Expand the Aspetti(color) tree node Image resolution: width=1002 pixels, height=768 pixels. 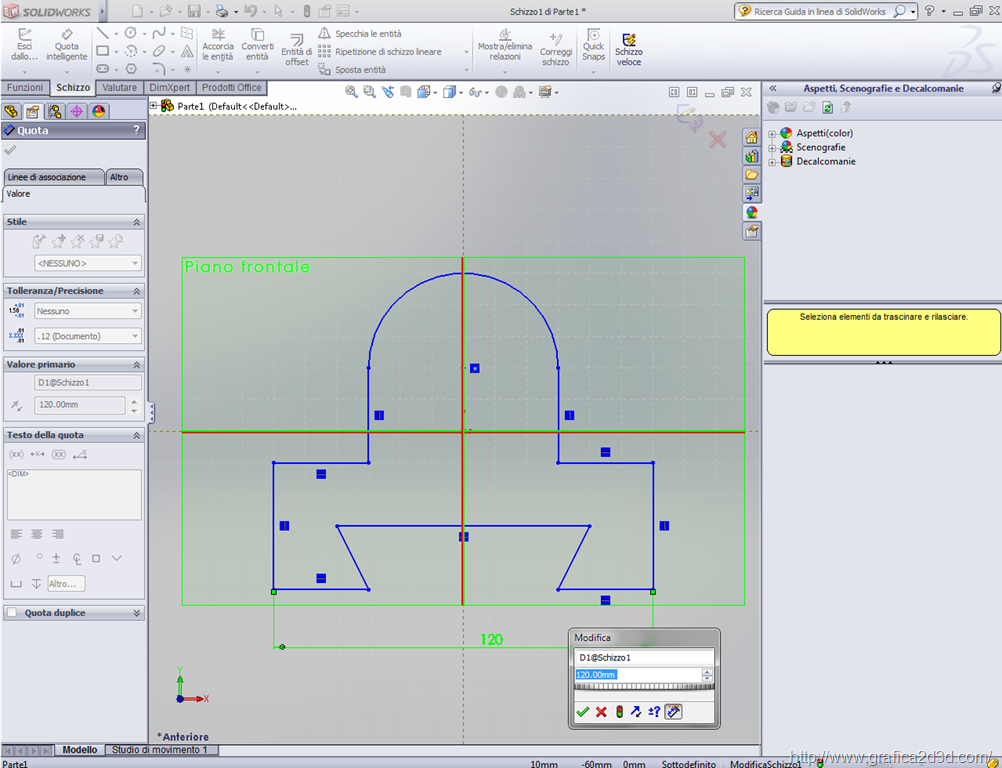pyautogui.click(x=772, y=133)
